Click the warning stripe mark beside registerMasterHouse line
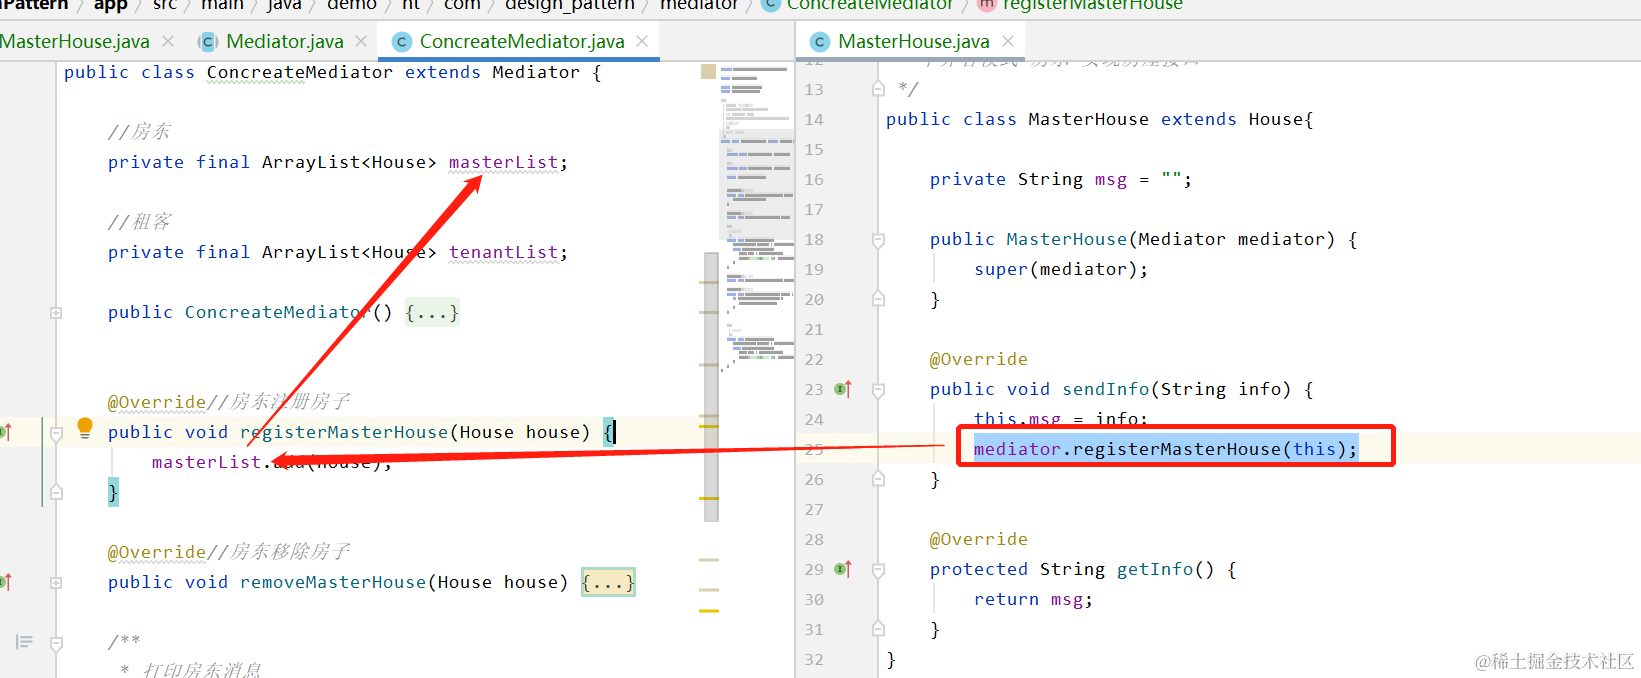This screenshot has width=1641, height=678. click(709, 426)
